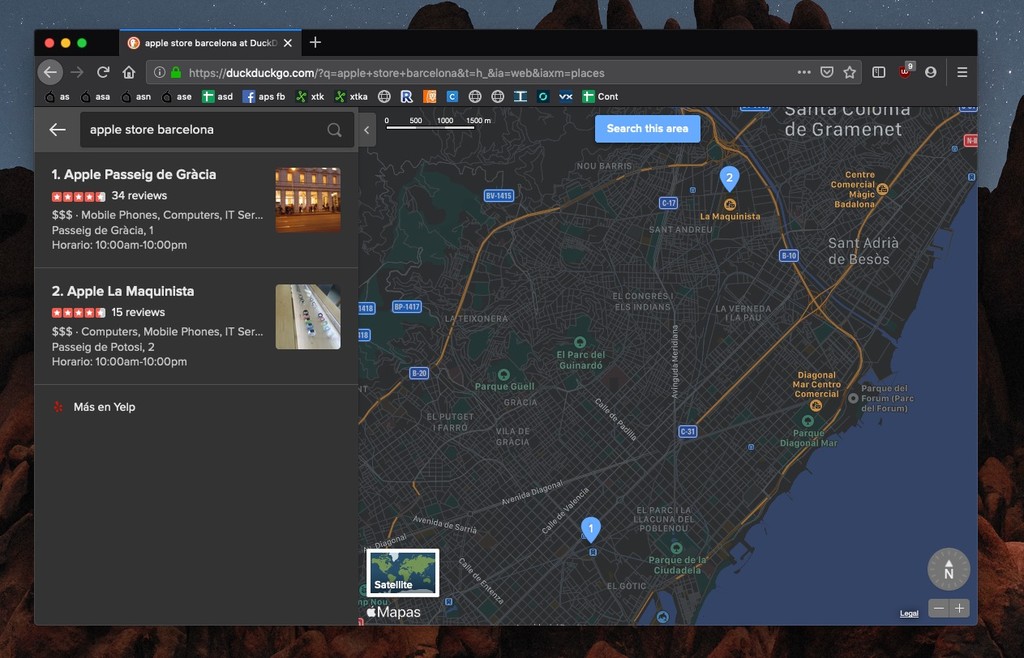Select map pin number 1
The height and width of the screenshot is (658, 1024).
click(x=591, y=529)
